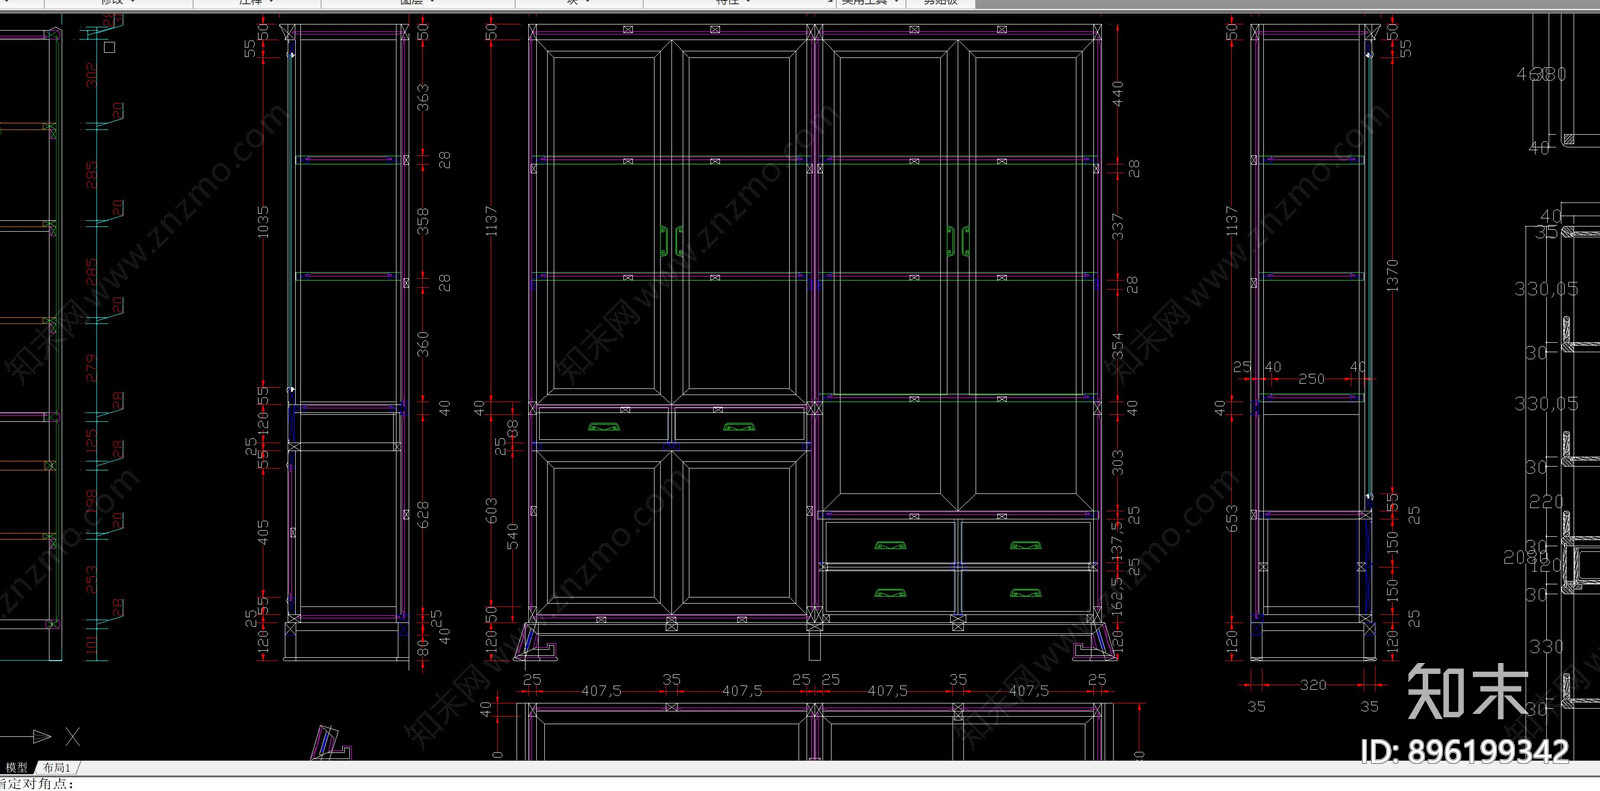Select the 603 dimension text
Viewport: 1600px width, 791px height.
tap(491, 510)
